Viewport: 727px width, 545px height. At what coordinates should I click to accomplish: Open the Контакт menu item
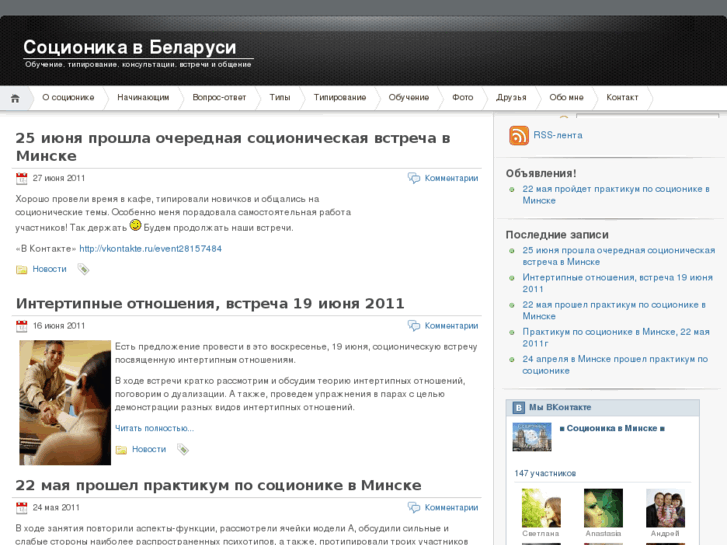coord(622,97)
